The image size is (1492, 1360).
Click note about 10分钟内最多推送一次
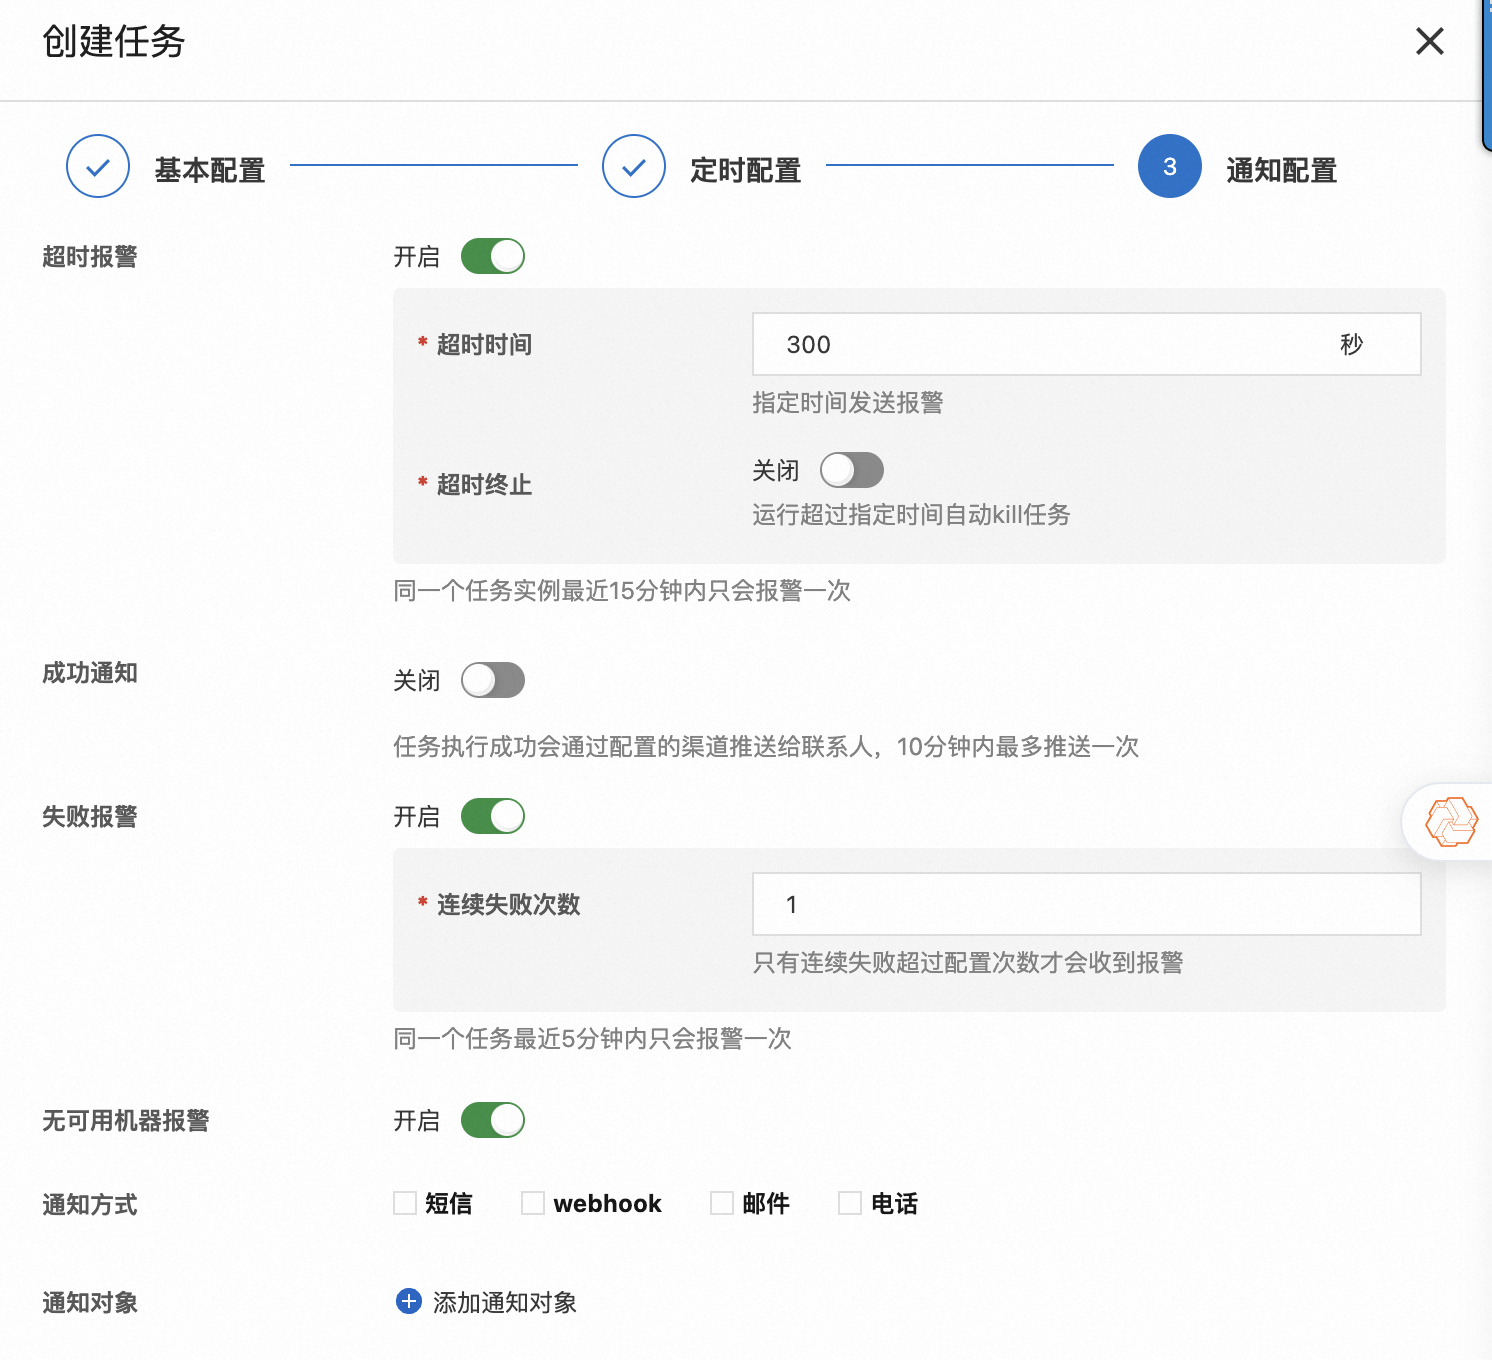tap(766, 747)
